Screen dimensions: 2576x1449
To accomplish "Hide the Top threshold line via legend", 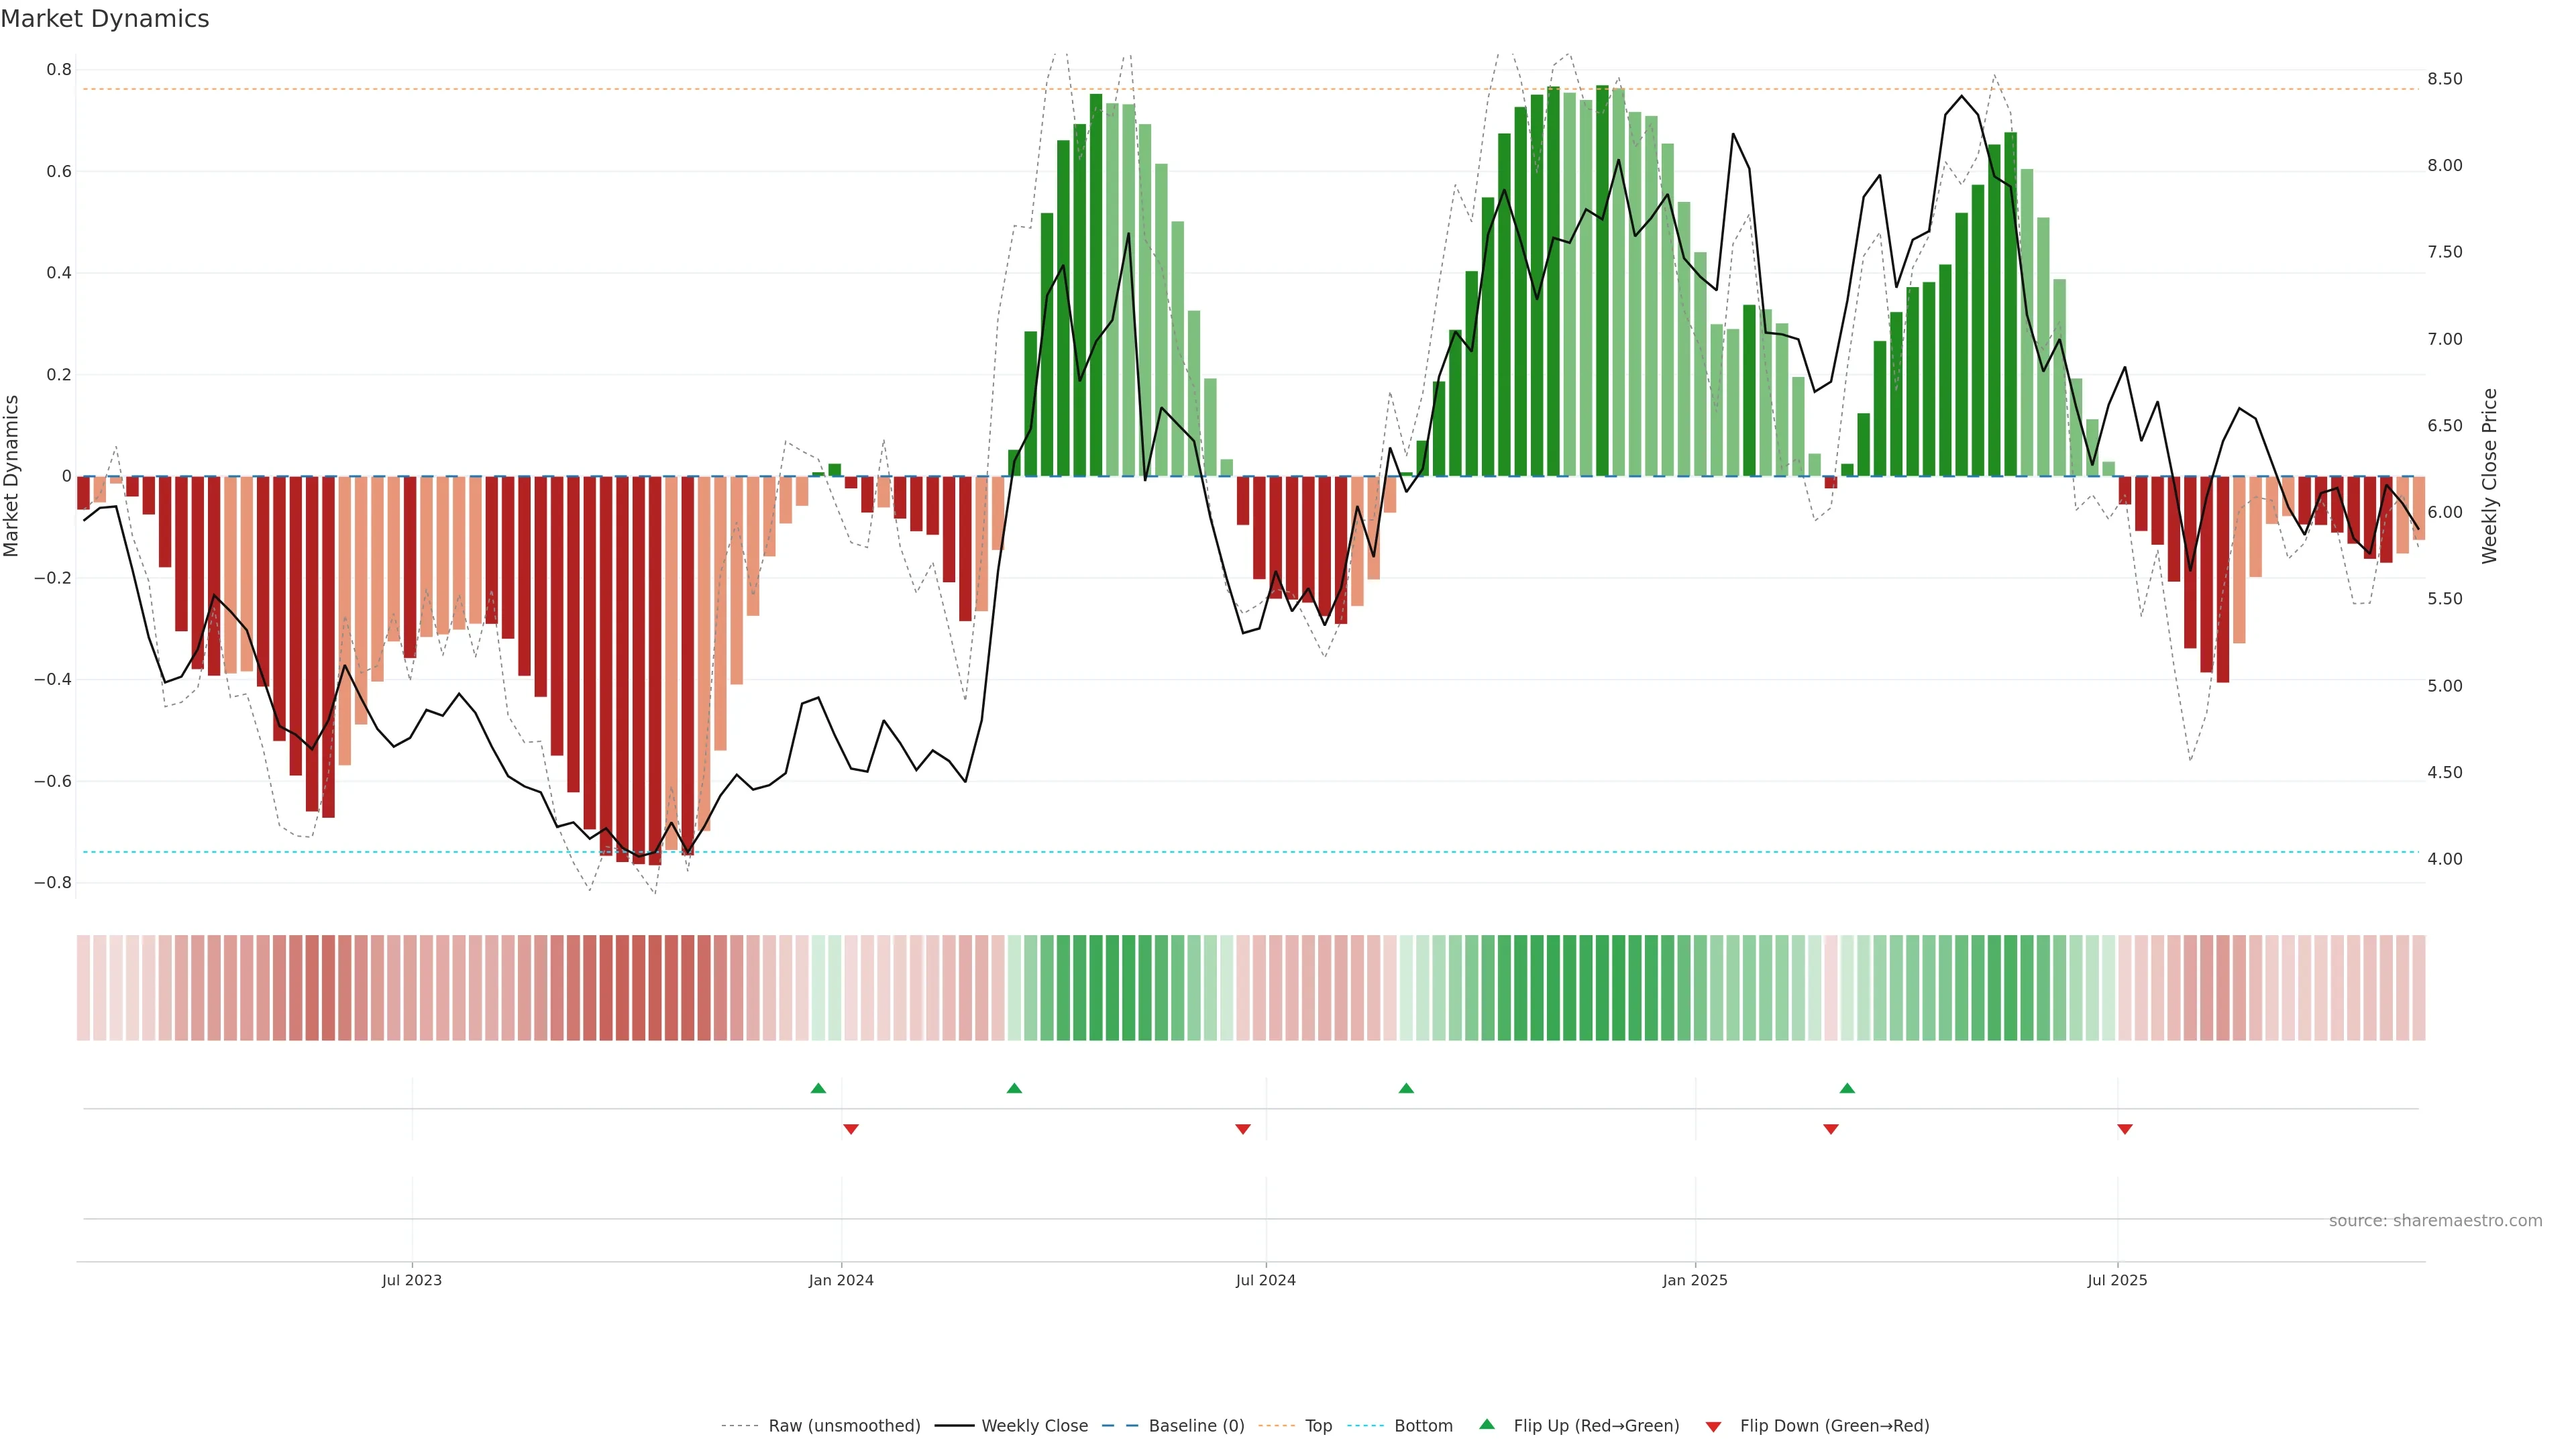I will click(1318, 1426).
